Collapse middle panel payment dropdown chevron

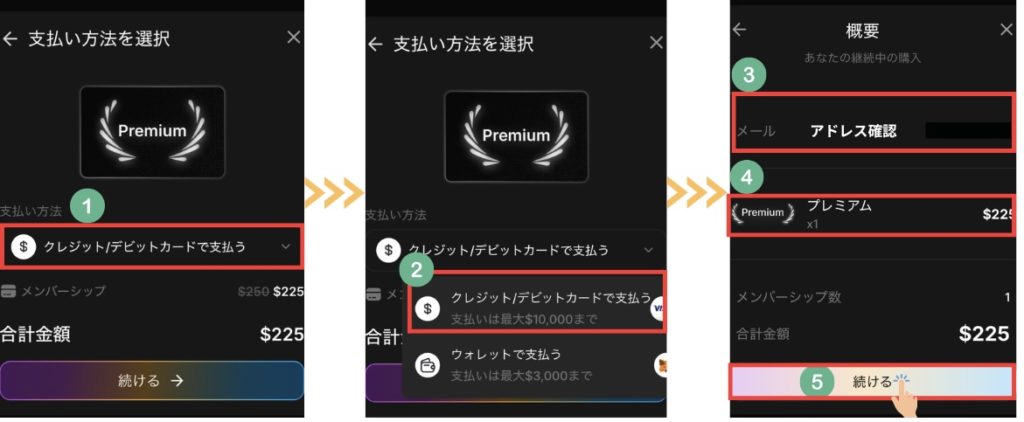click(x=648, y=250)
